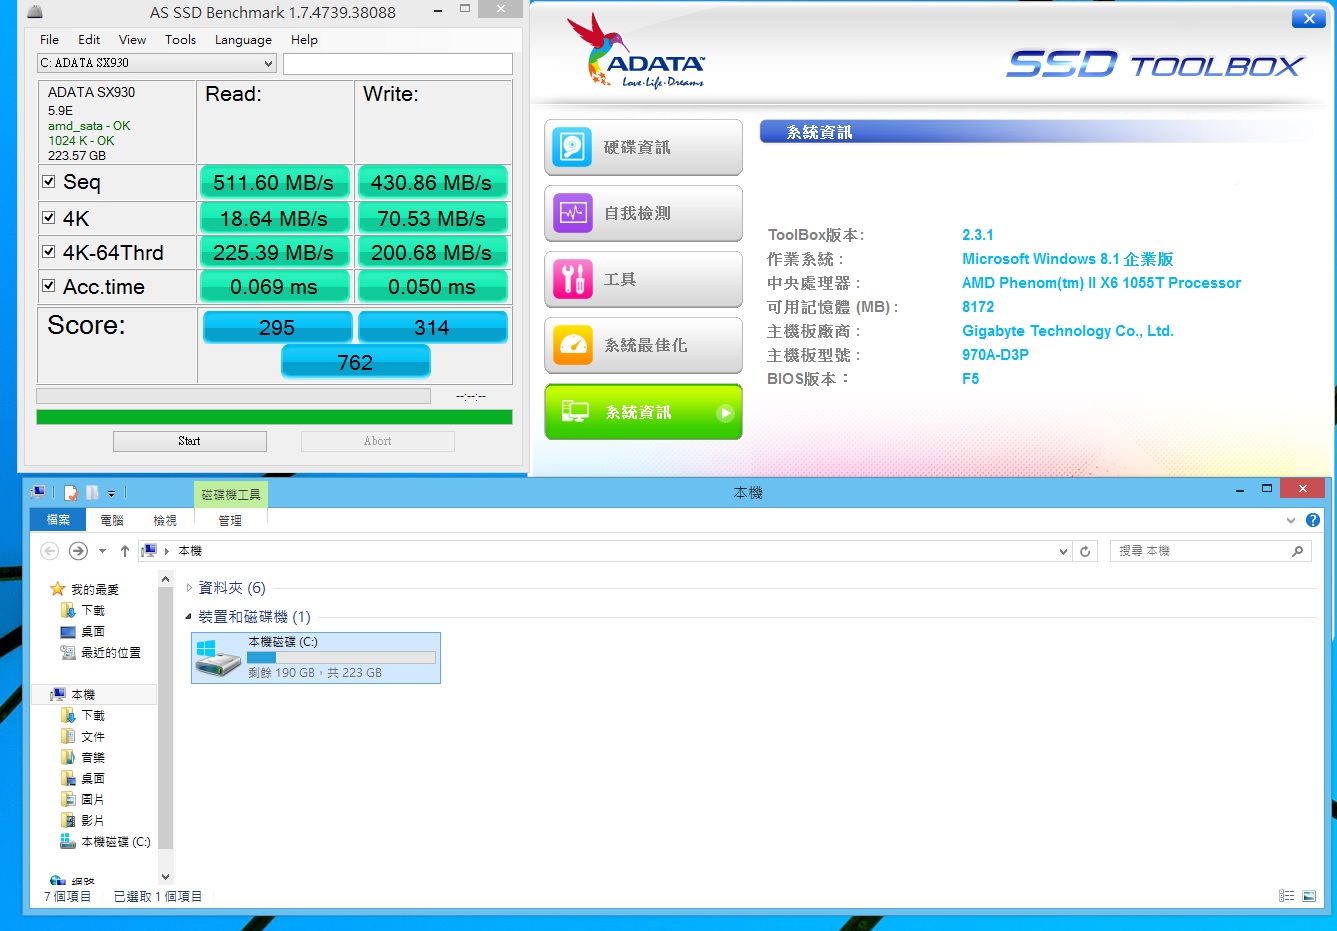Click the New Folder icon in Explorer quick access toolbar
The height and width of the screenshot is (931, 1337).
[x=92, y=493]
